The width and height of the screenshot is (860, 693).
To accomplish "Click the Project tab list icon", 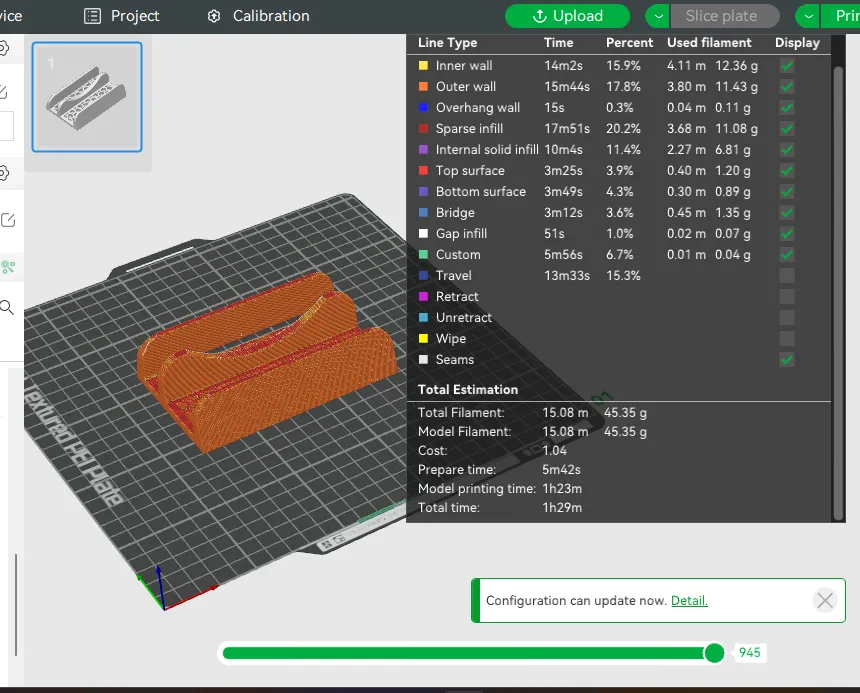I will tap(93, 16).
